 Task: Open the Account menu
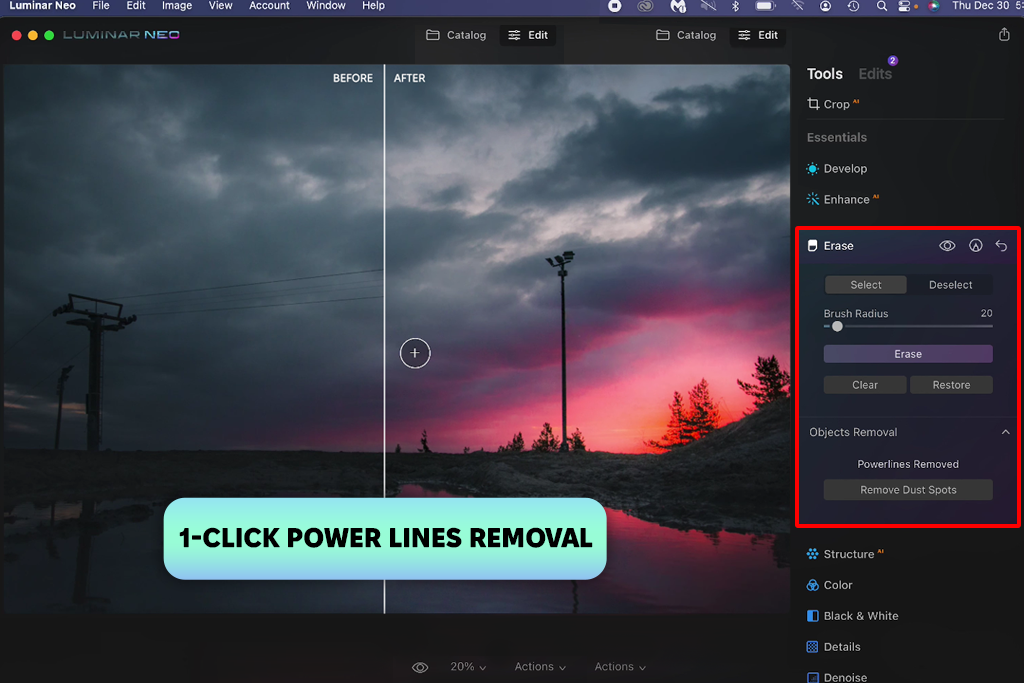point(269,6)
